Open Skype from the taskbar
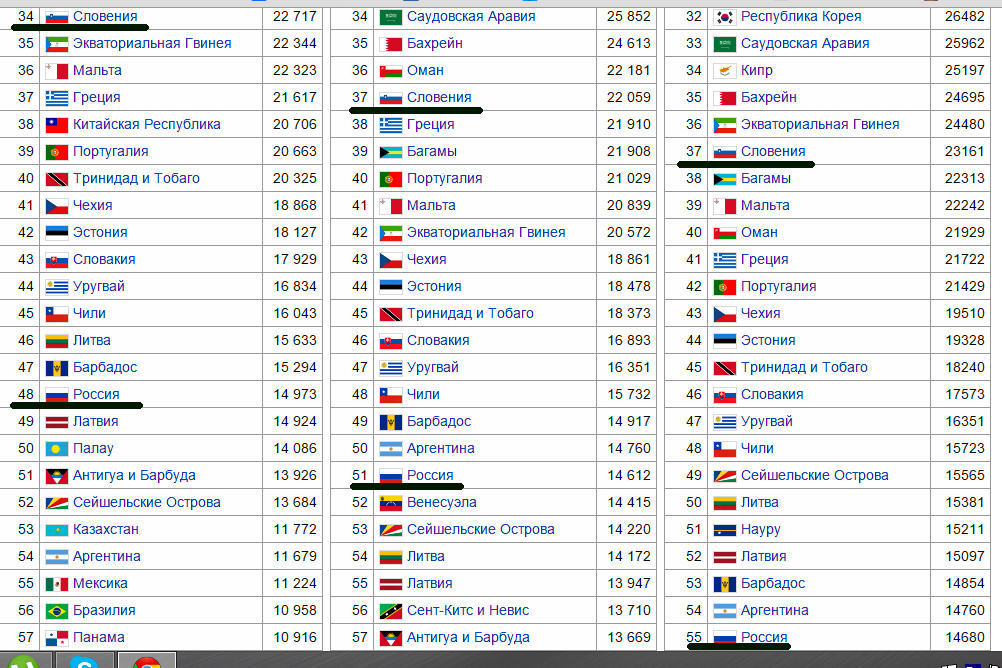This screenshot has height=668, width=1002. point(84,661)
